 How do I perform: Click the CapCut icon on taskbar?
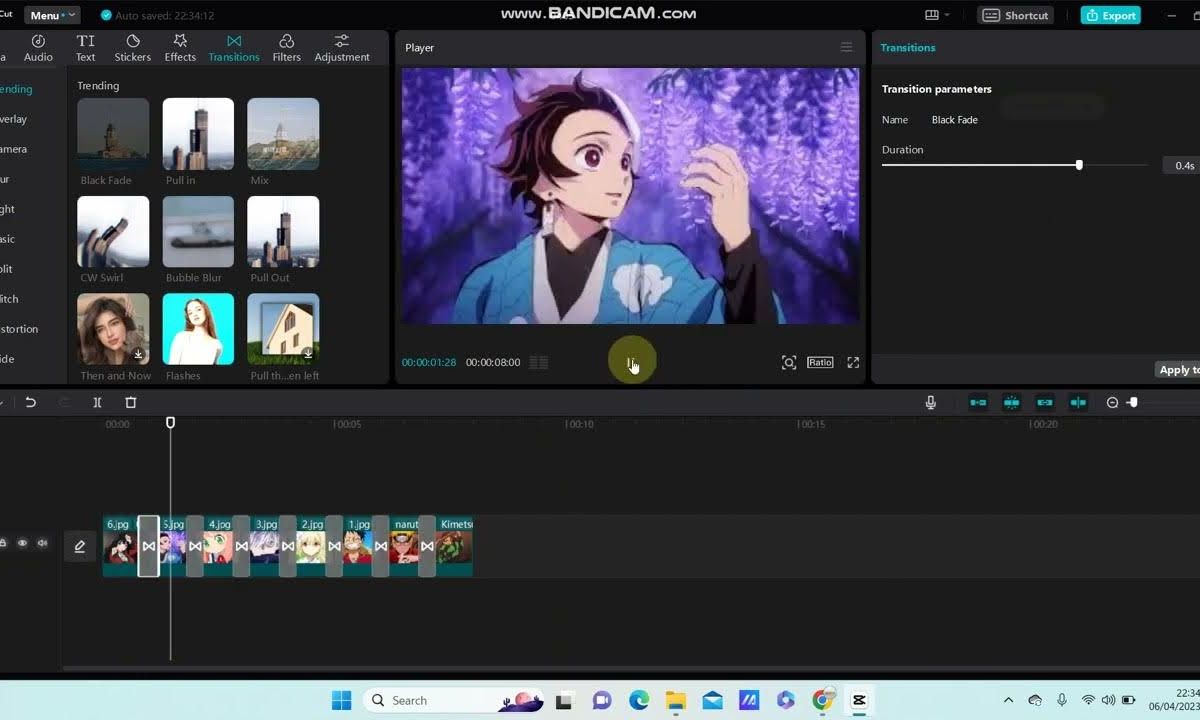859,700
